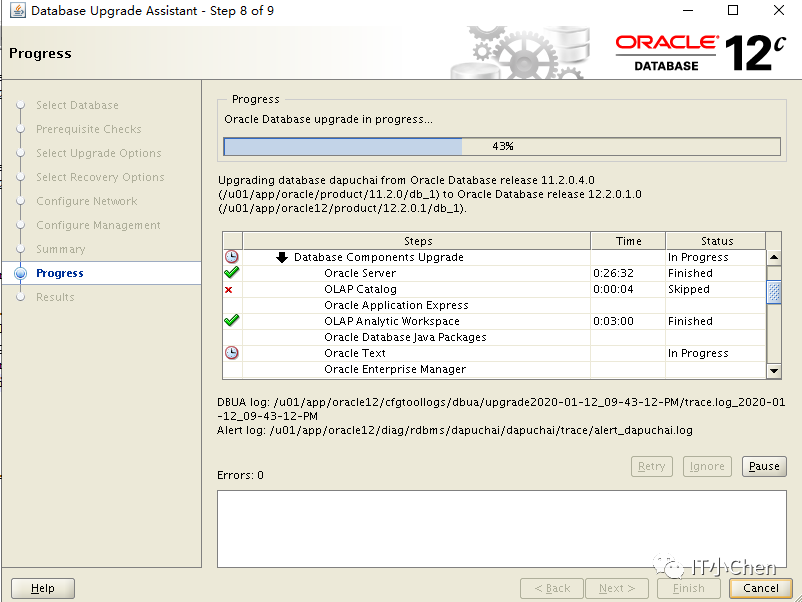802x602 pixels.
Task: Click the Next button
Action: (617, 588)
